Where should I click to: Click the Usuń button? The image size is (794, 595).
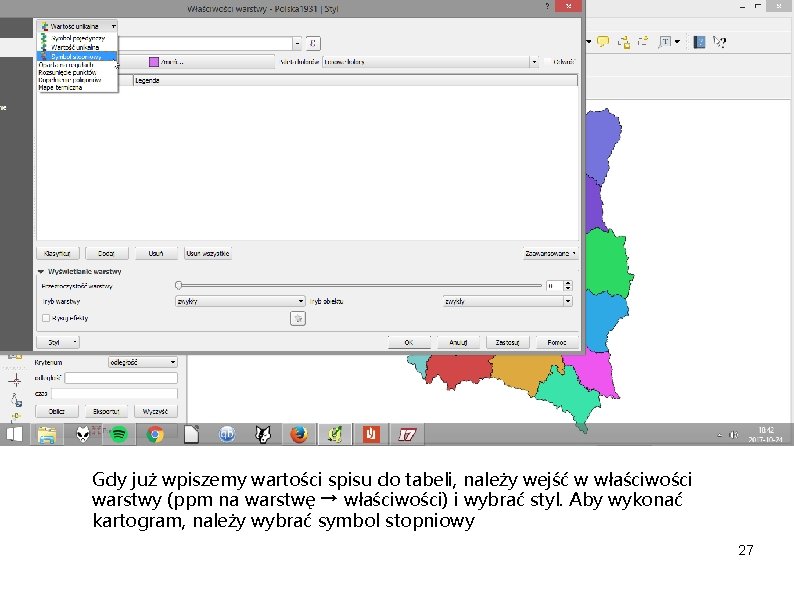coord(156,253)
